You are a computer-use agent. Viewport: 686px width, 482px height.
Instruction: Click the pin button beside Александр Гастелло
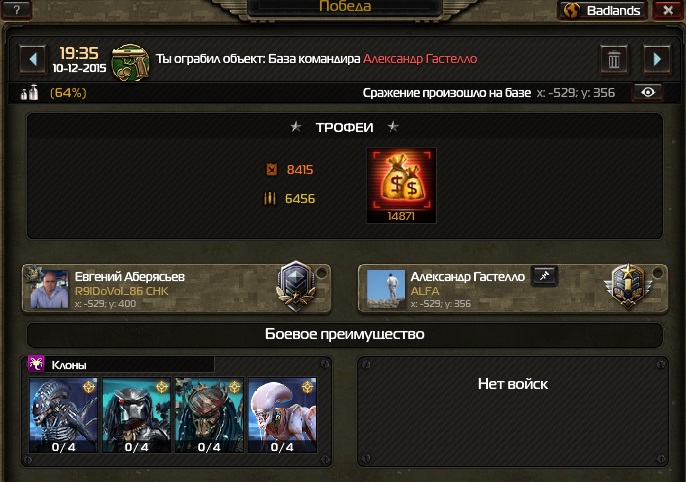[544, 276]
